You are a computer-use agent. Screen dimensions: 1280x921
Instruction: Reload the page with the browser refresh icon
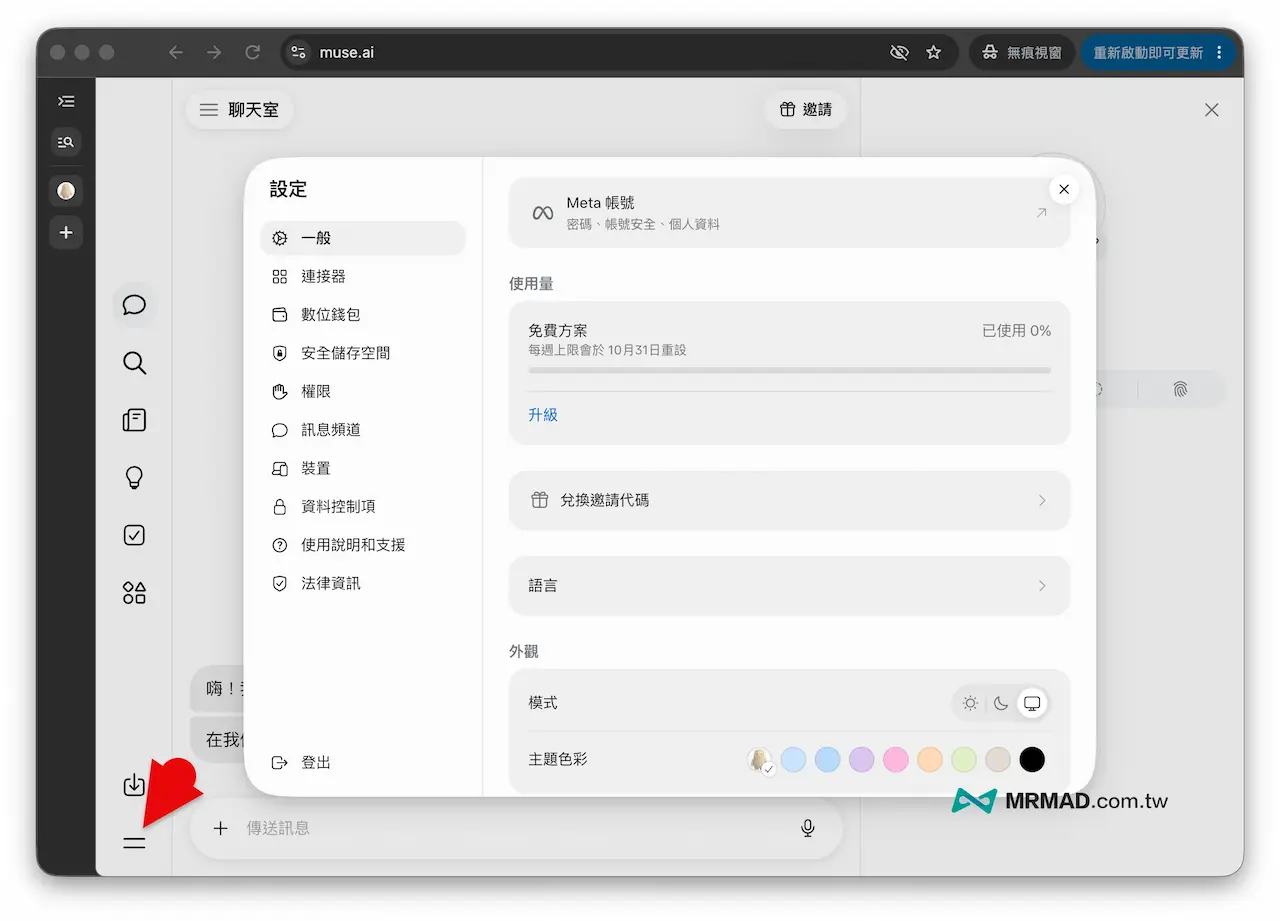click(253, 52)
